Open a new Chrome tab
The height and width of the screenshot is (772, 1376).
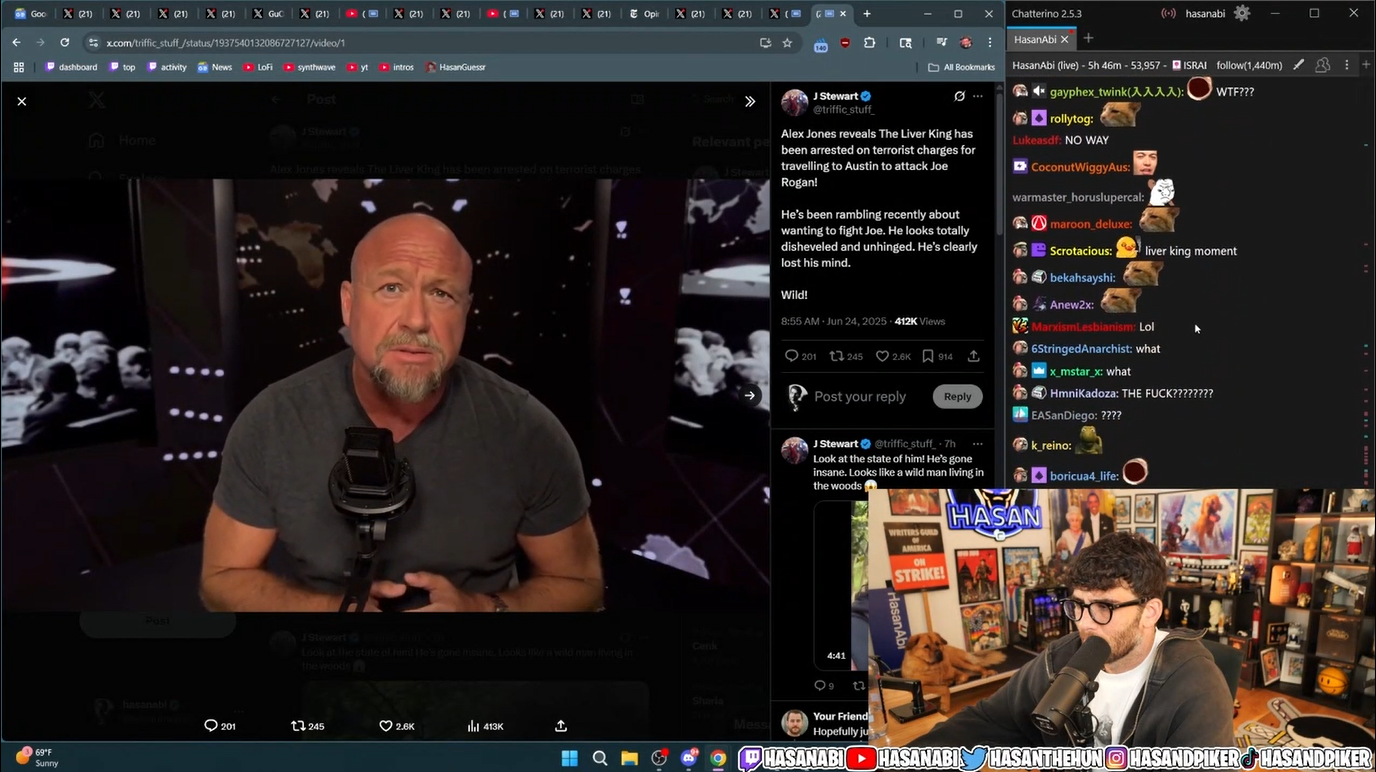tap(867, 14)
